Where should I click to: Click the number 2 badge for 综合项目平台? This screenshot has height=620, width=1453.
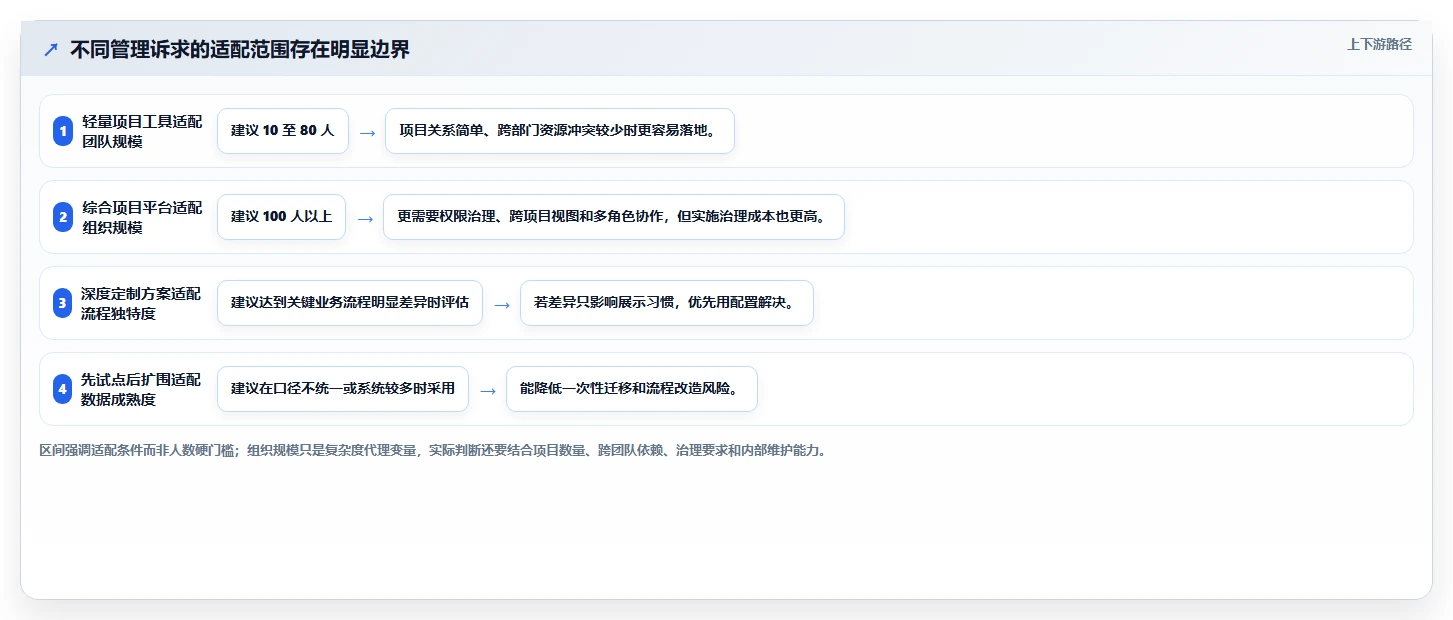pyautogui.click(x=63, y=217)
